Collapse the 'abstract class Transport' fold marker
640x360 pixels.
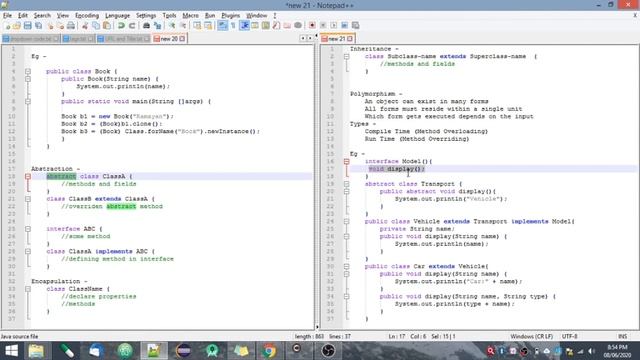pyautogui.click(x=347, y=184)
